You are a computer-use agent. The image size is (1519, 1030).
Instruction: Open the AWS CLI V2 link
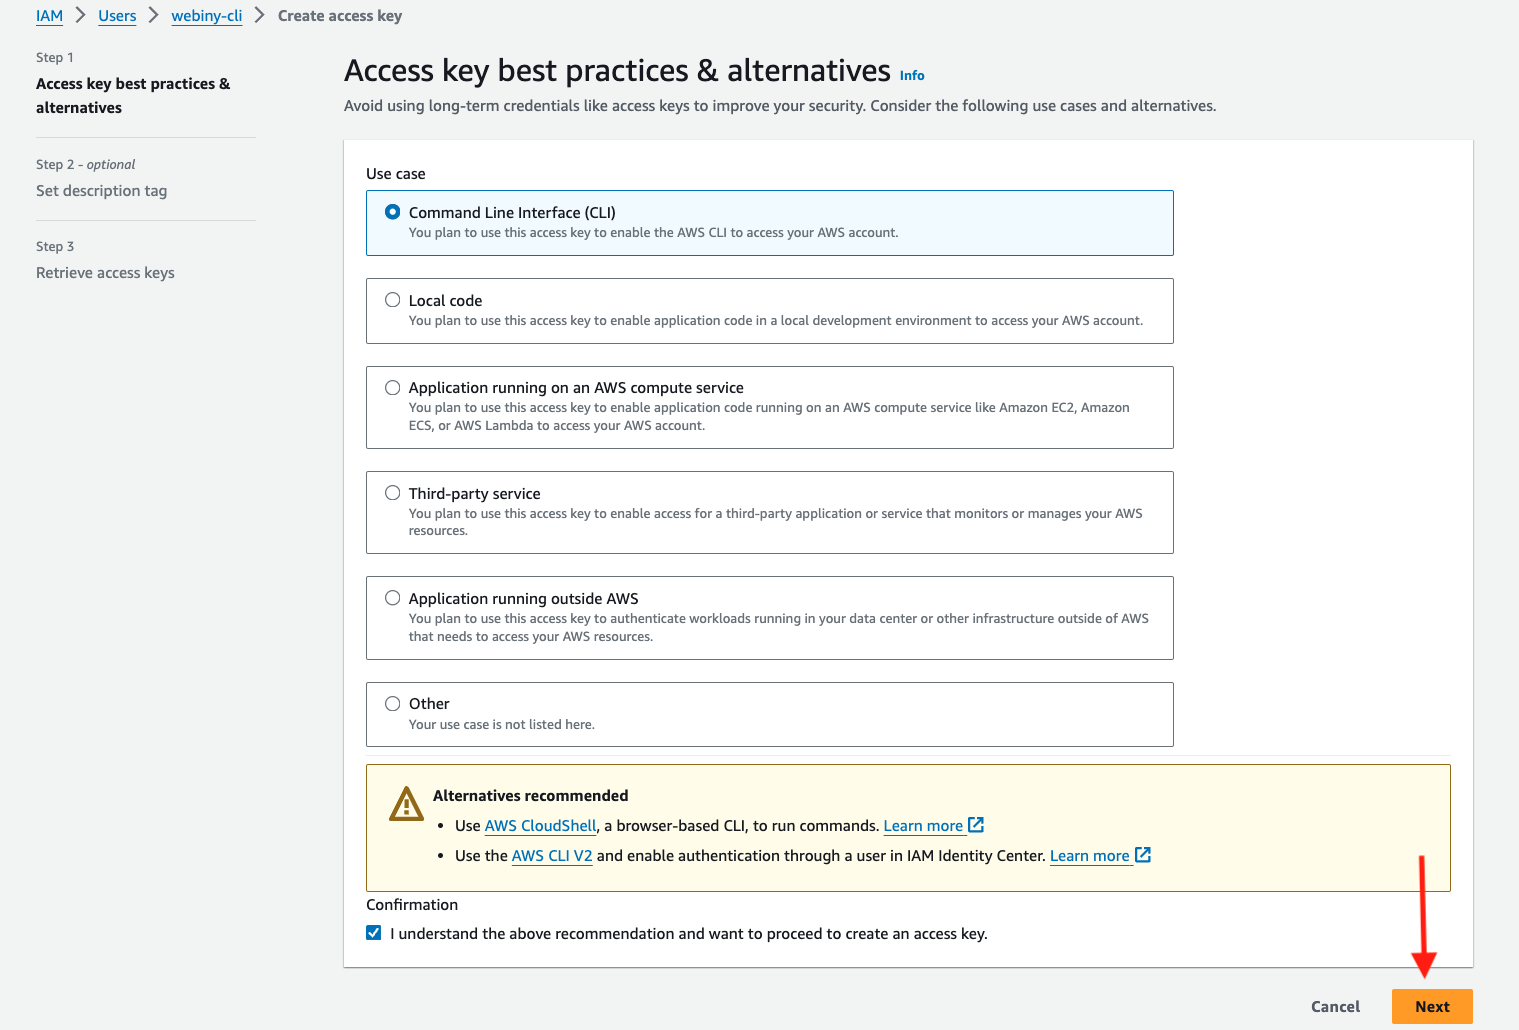click(x=551, y=855)
